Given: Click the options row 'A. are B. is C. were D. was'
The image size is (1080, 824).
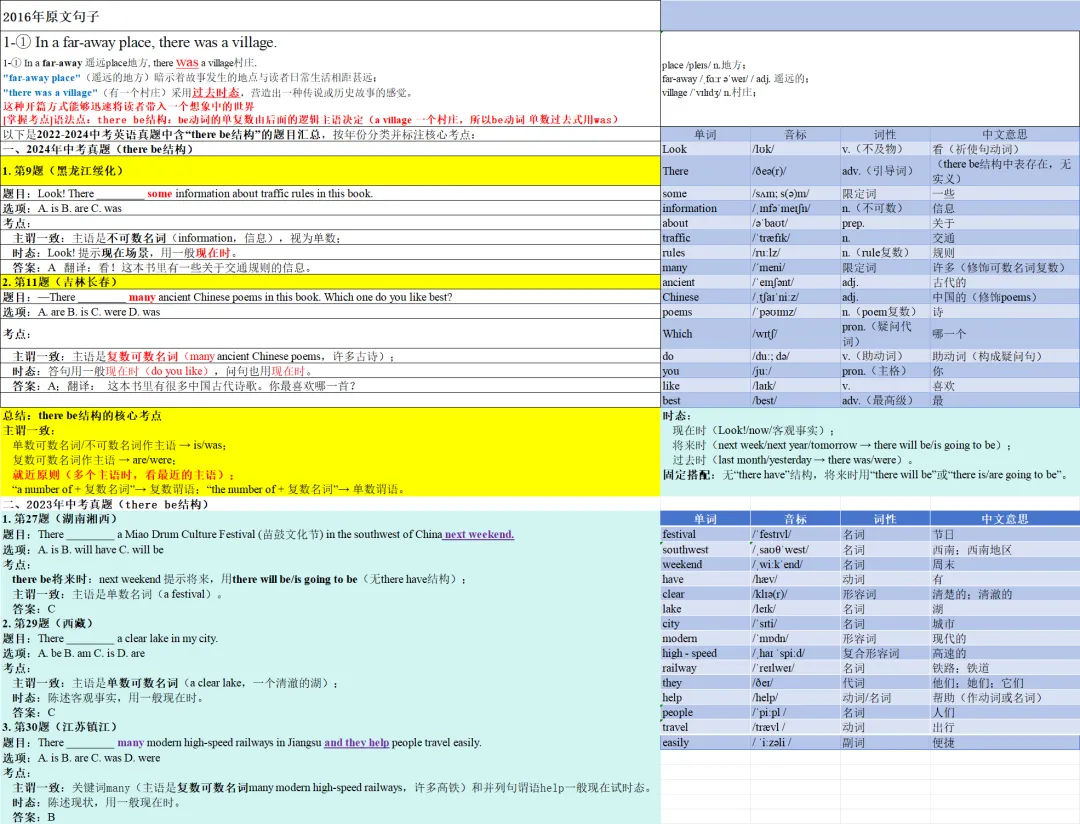Looking at the screenshot, I should [330, 311].
